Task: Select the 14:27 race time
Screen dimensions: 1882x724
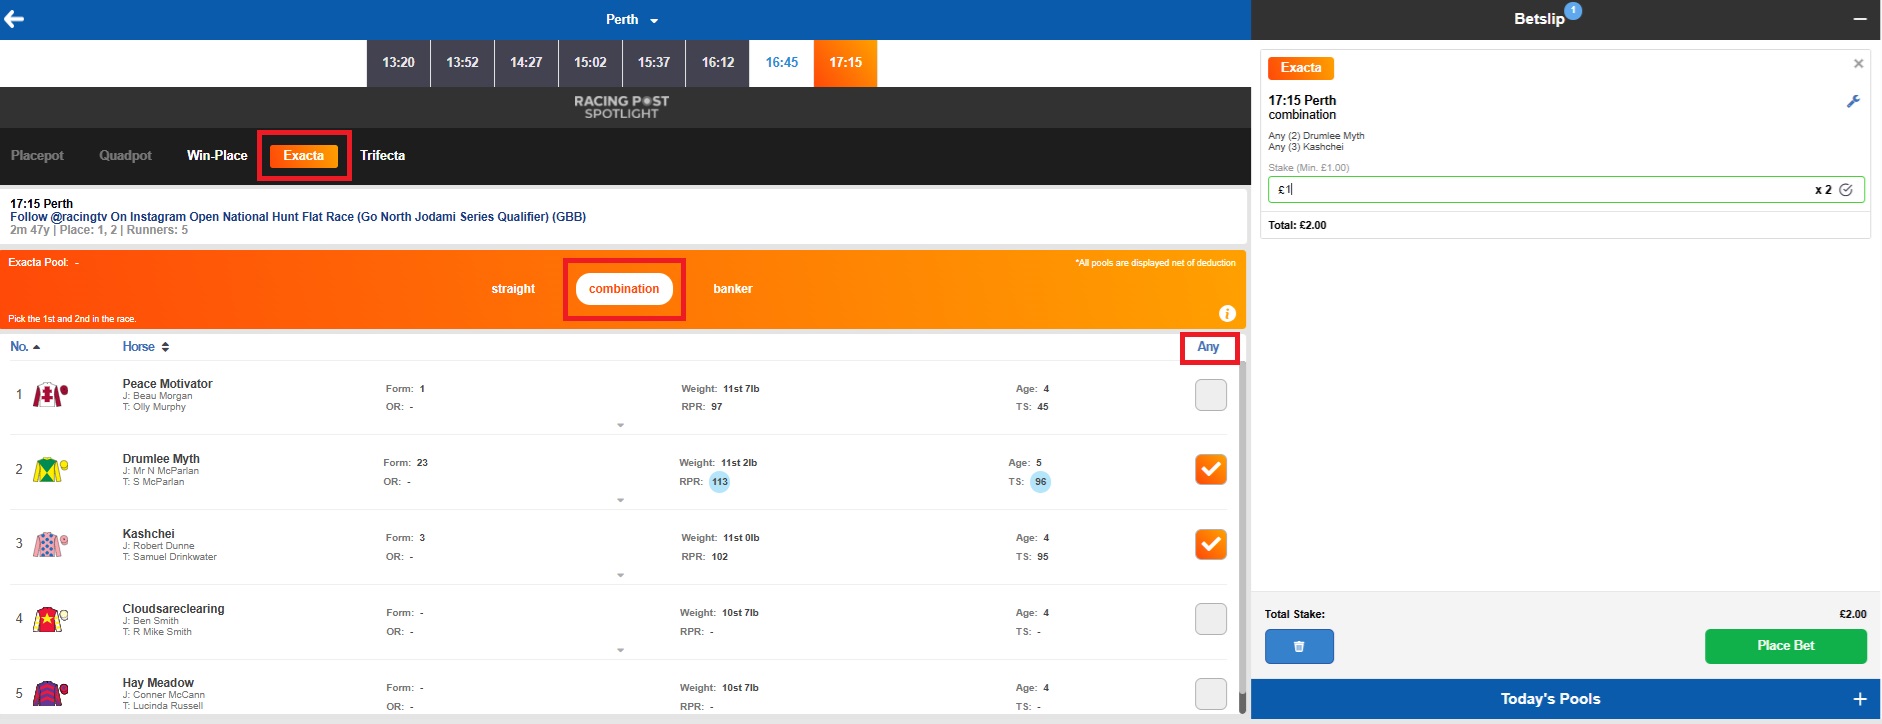Action: [526, 63]
